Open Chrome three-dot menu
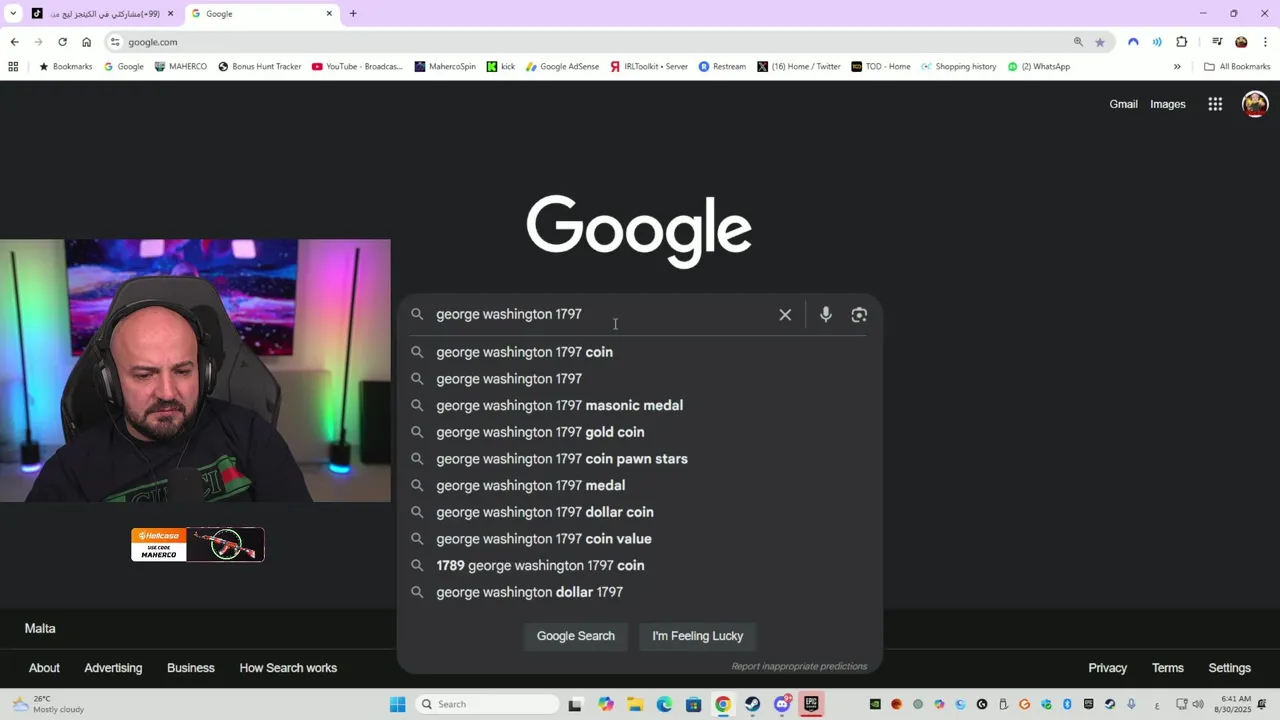The height and width of the screenshot is (720, 1280). (x=1265, y=42)
